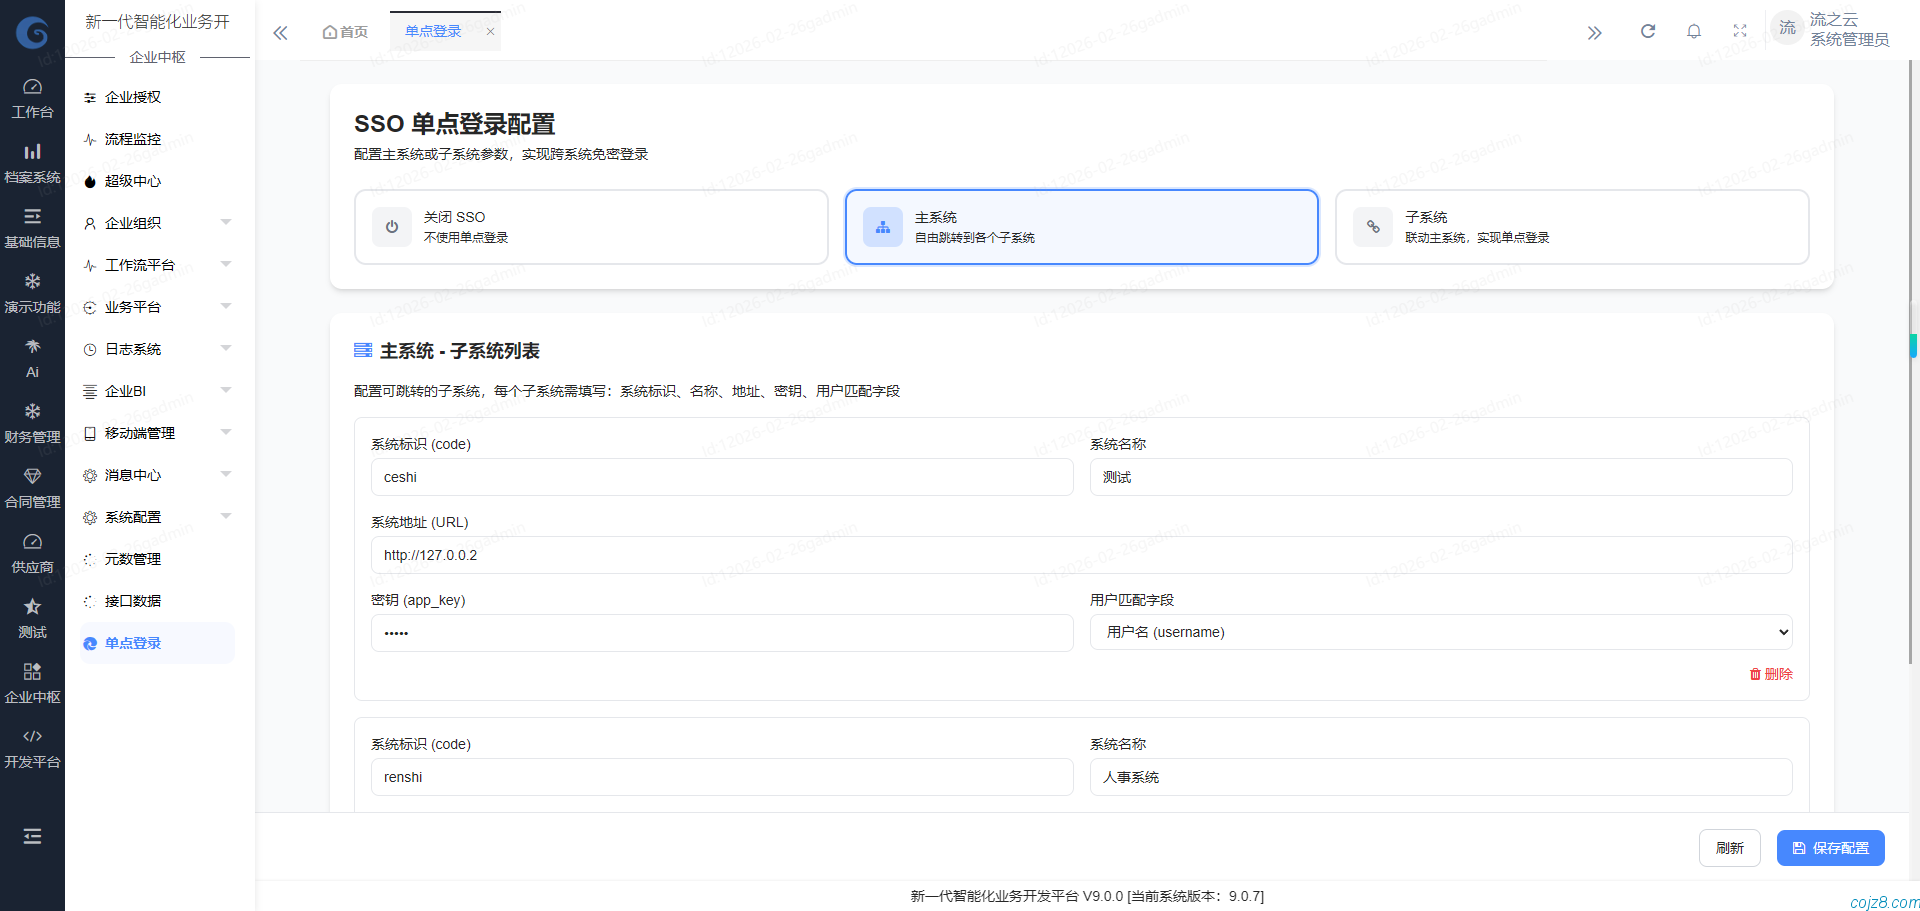Select 财务管理 in the left sidebar
Screen dimensions: 1920x911
pos(32,420)
